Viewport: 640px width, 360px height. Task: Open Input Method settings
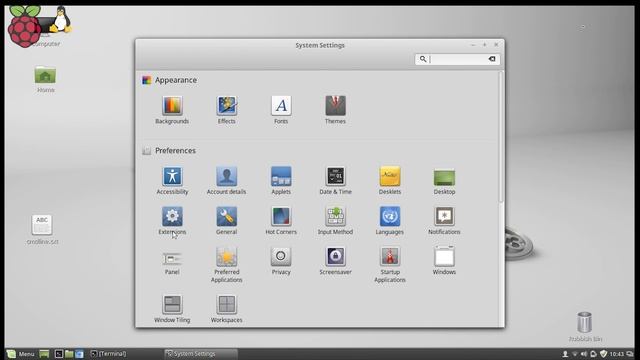pos(335,220)
